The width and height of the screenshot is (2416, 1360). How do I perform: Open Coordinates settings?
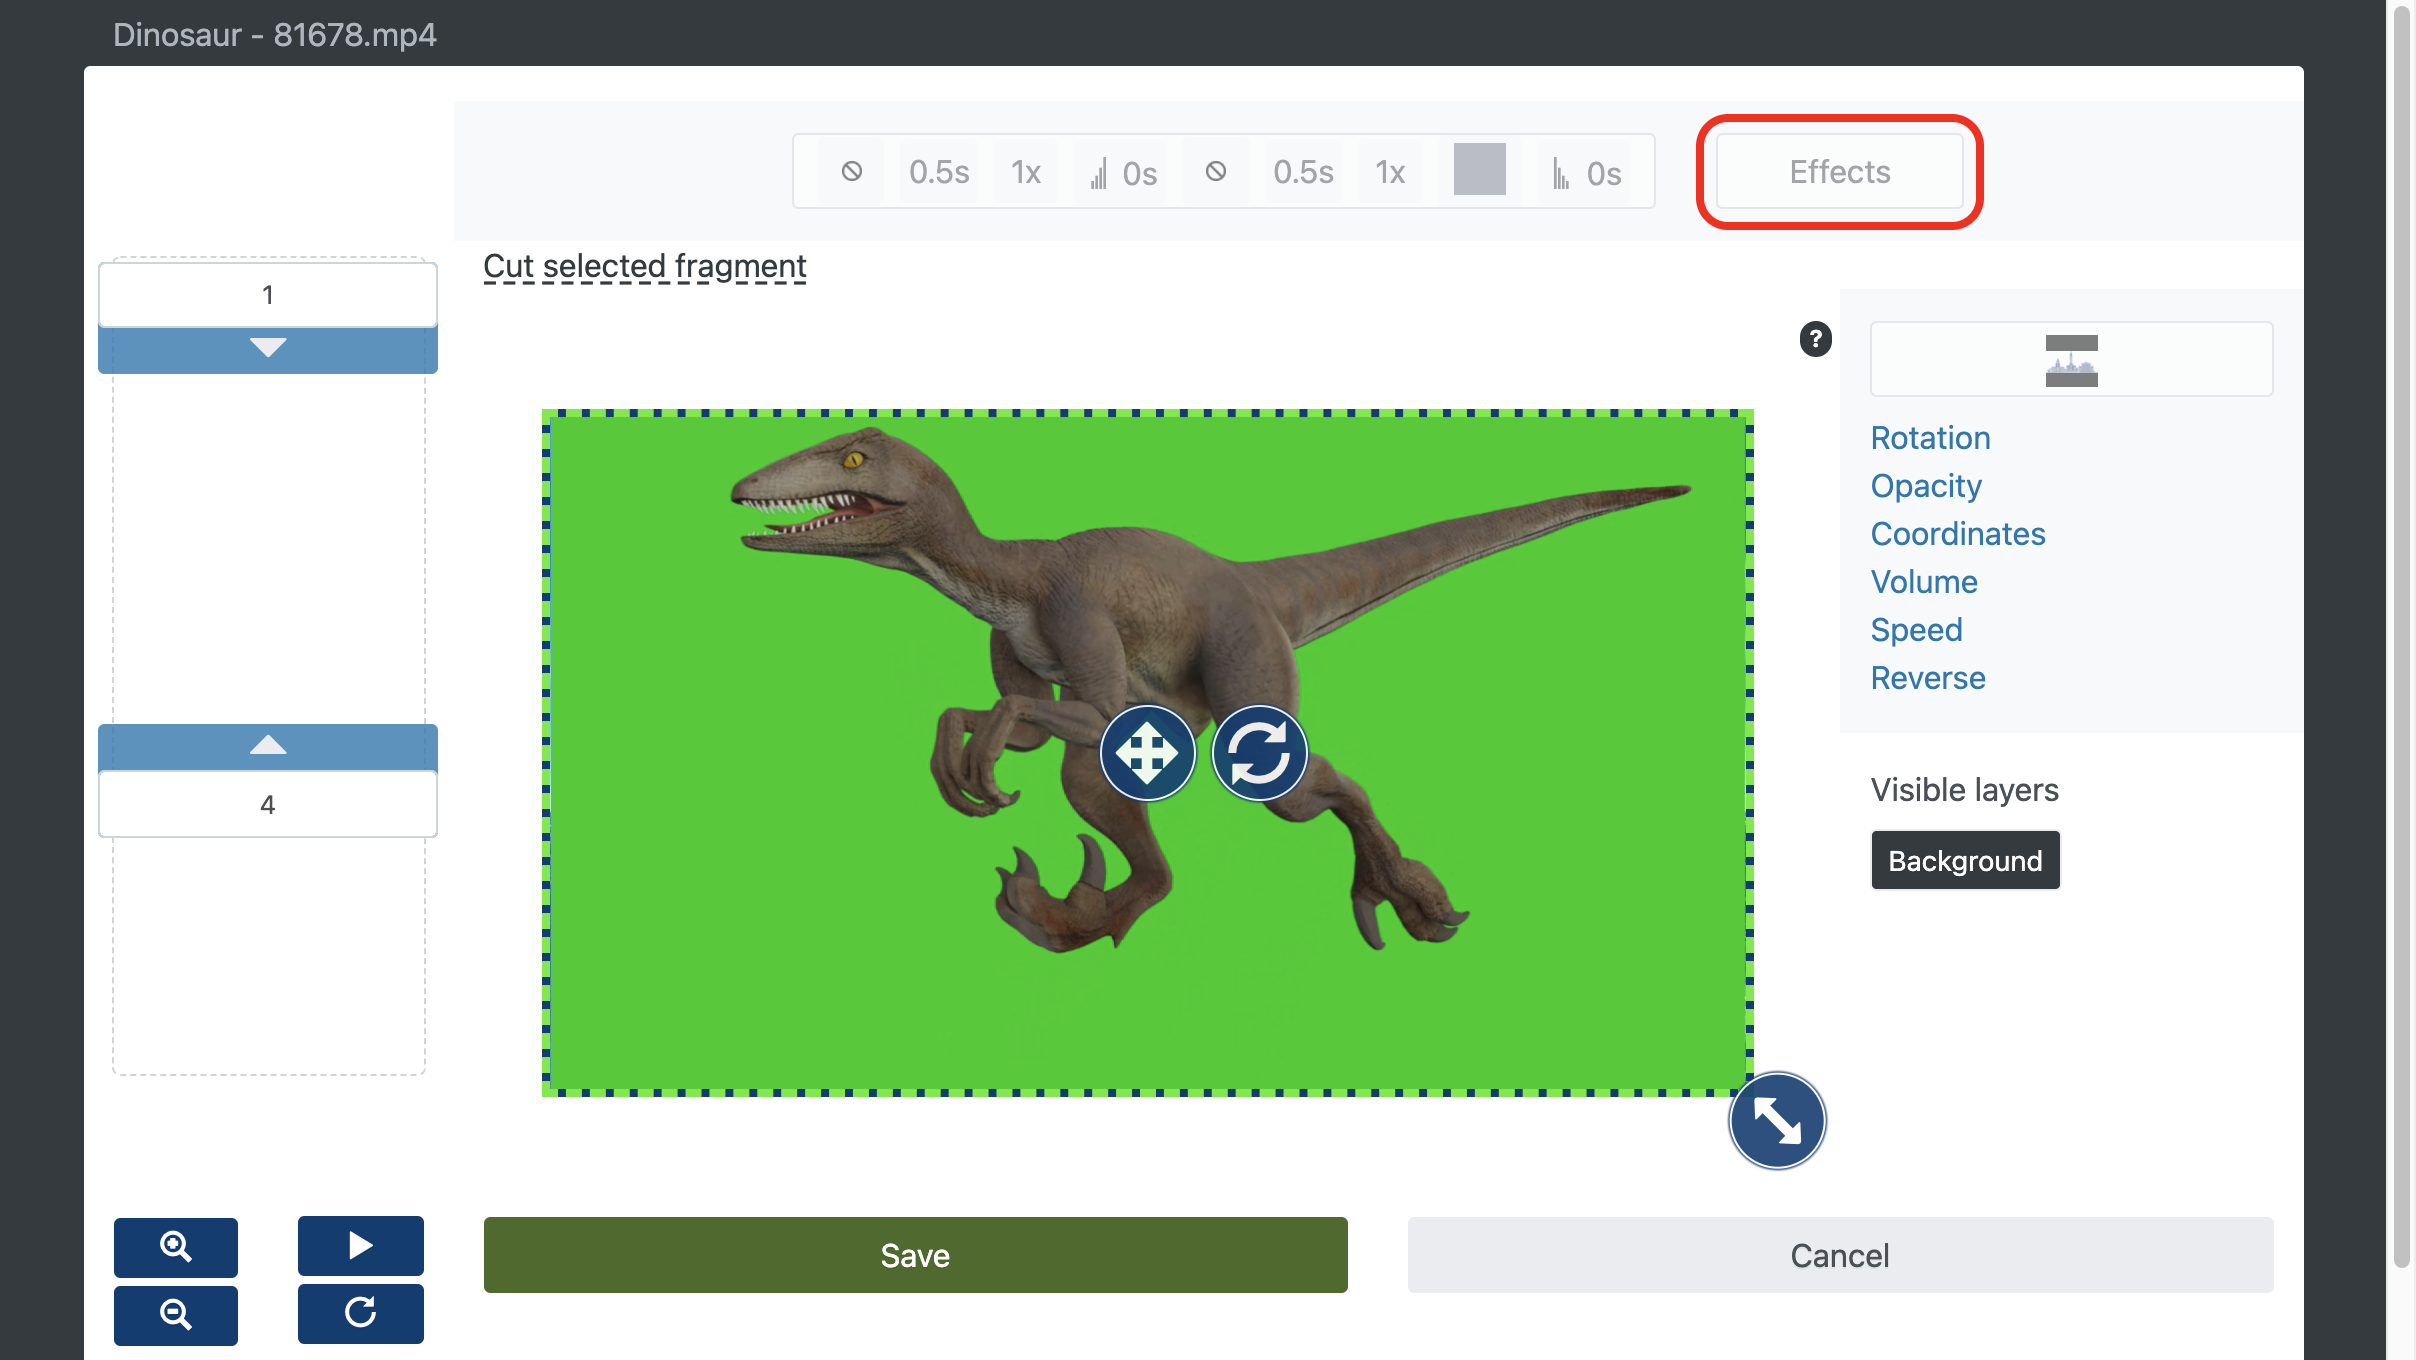(x=1958, y=534)
